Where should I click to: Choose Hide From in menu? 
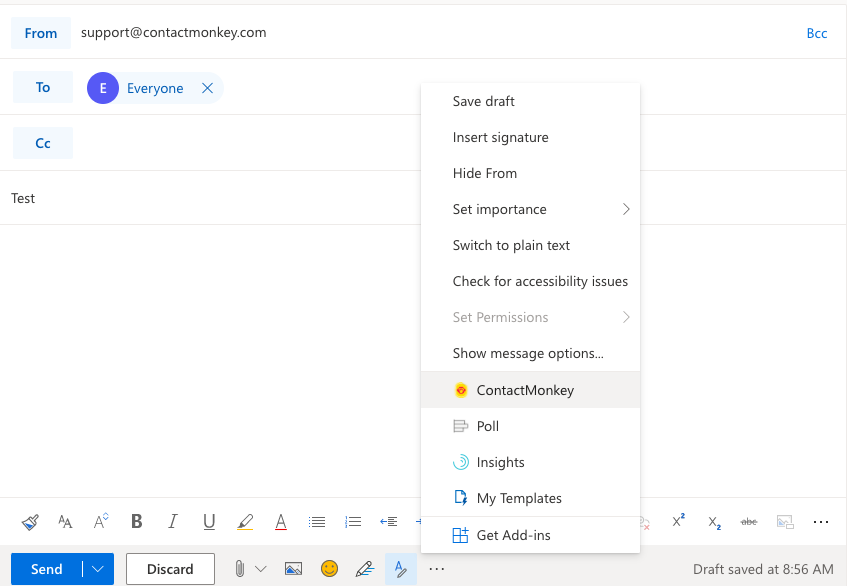pos(530,173)
